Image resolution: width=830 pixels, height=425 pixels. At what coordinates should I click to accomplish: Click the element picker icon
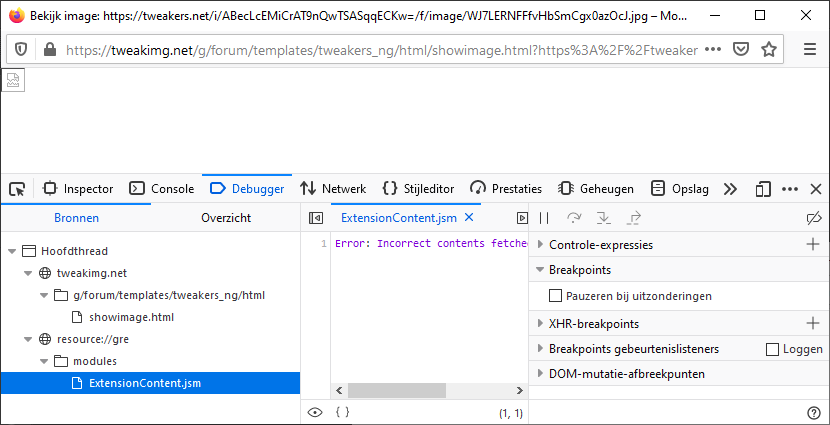click(17, 189)
